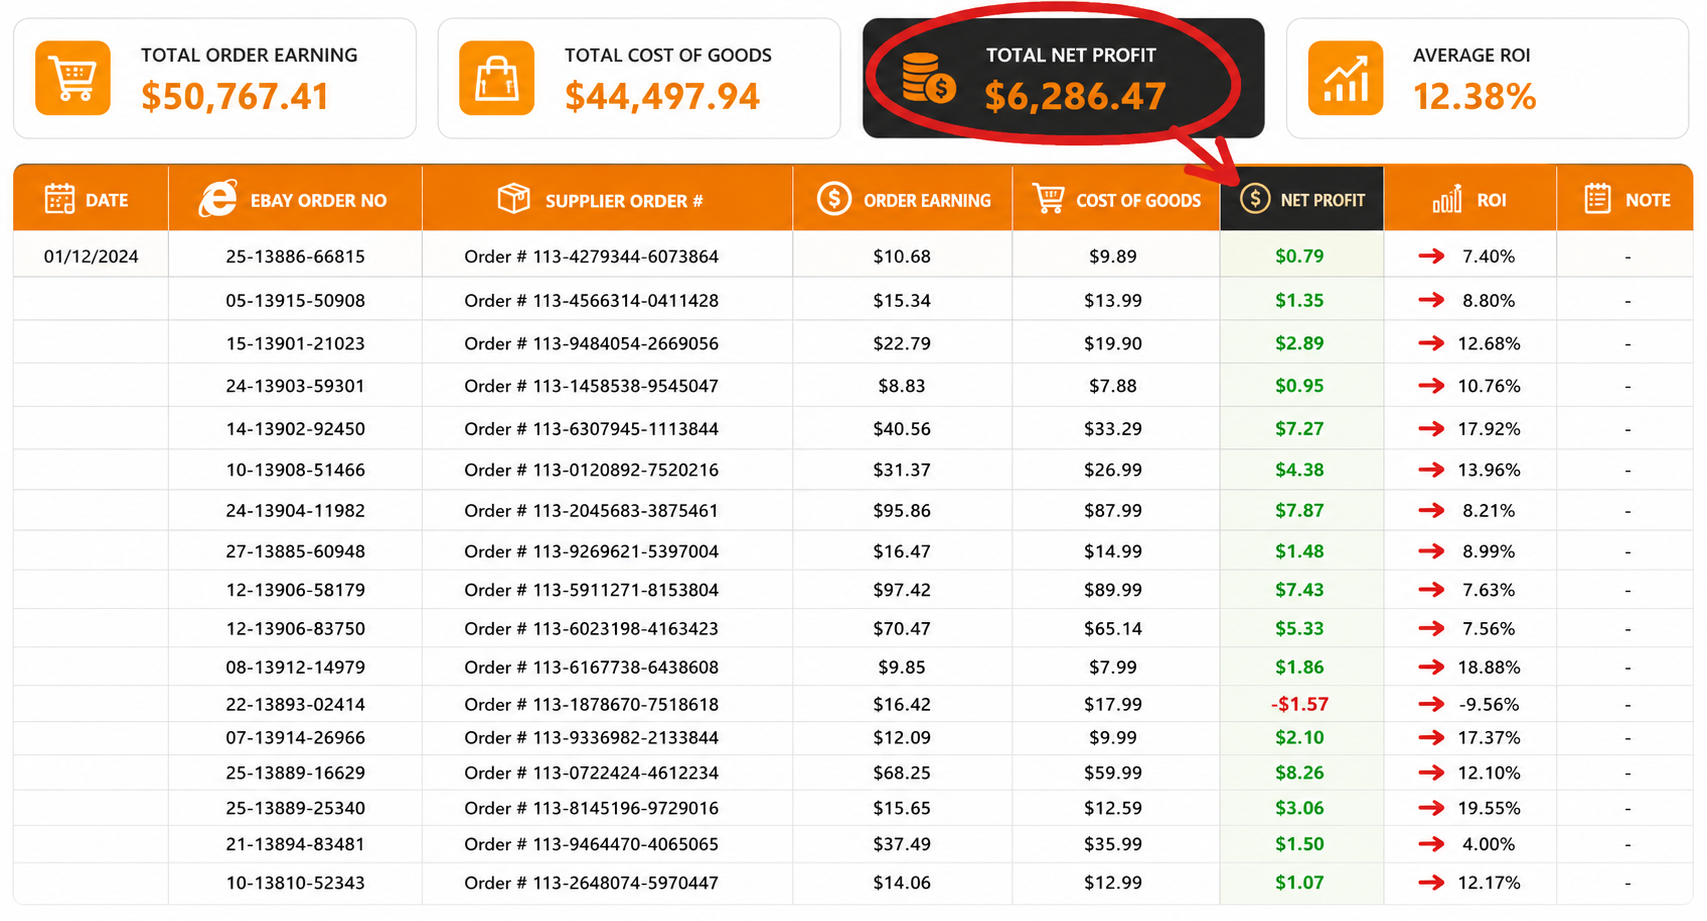Sort by the ROI column header label
1707x921 pixels.
1491,200
